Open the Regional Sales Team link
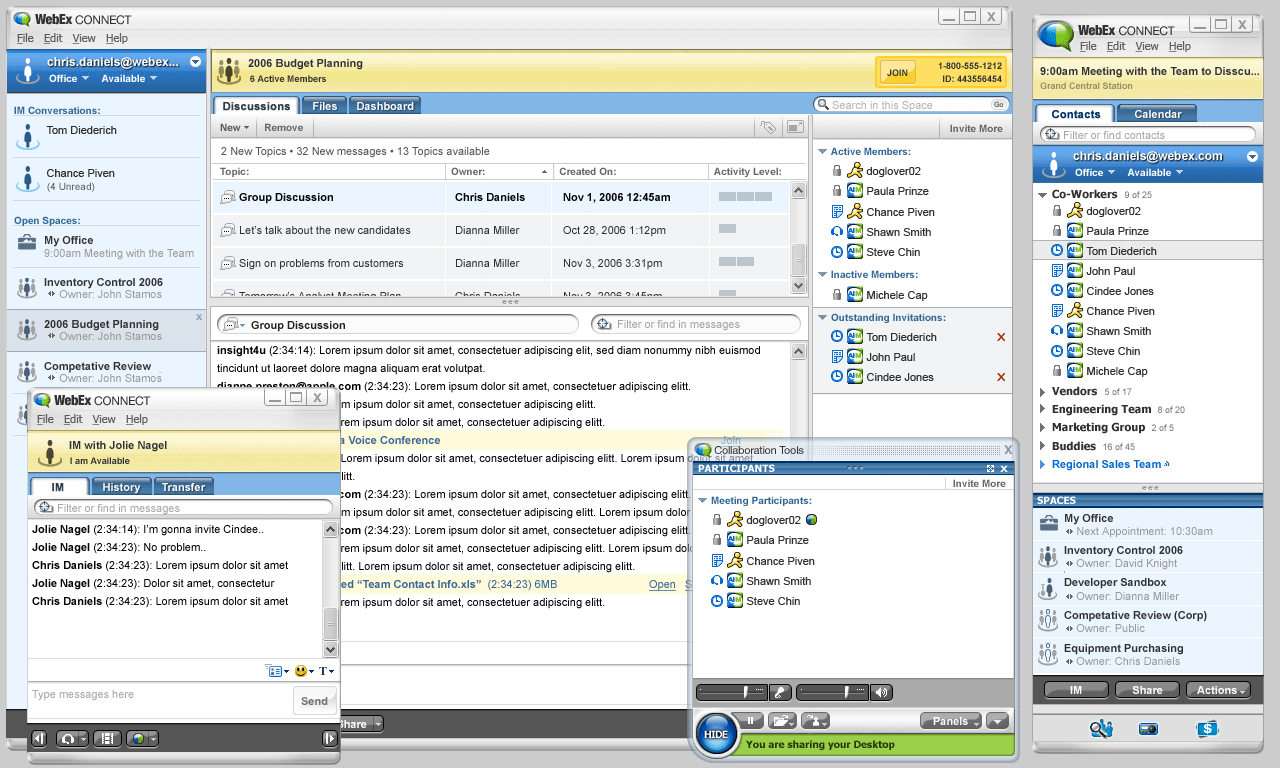 [1106, 464]
